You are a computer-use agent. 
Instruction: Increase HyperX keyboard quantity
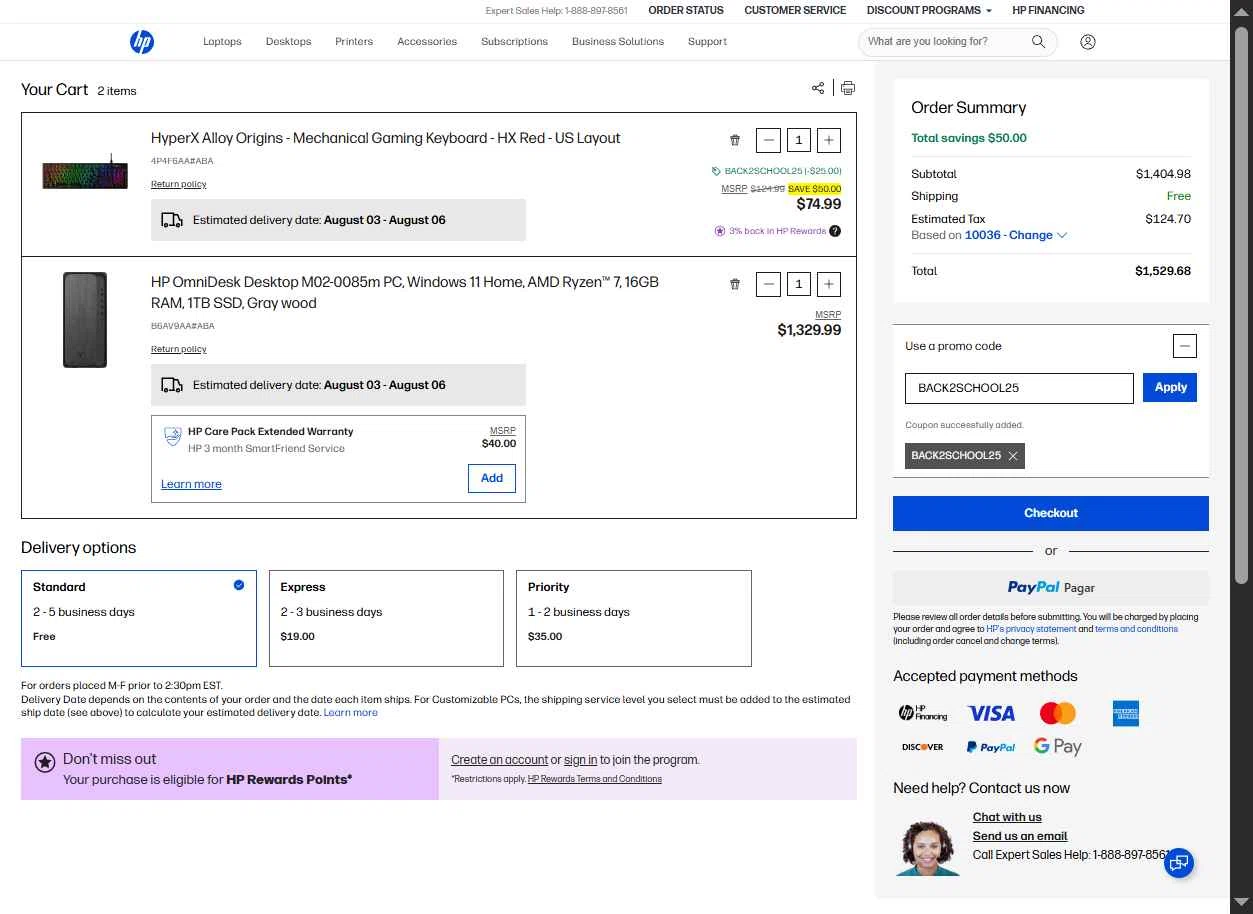[x=829, y=141]
